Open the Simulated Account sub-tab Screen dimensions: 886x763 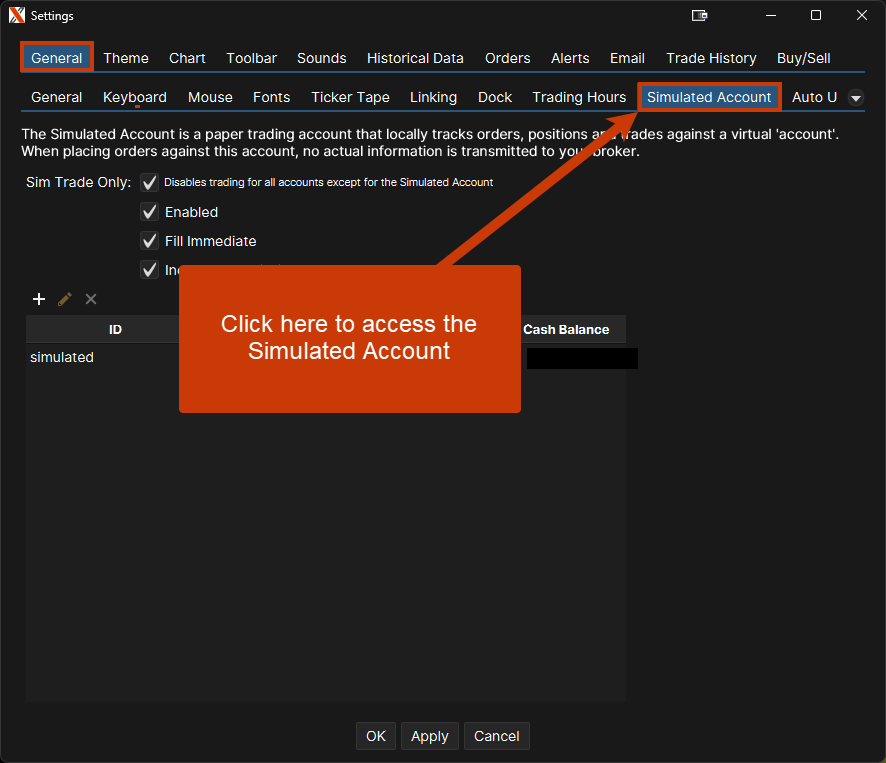709,97
